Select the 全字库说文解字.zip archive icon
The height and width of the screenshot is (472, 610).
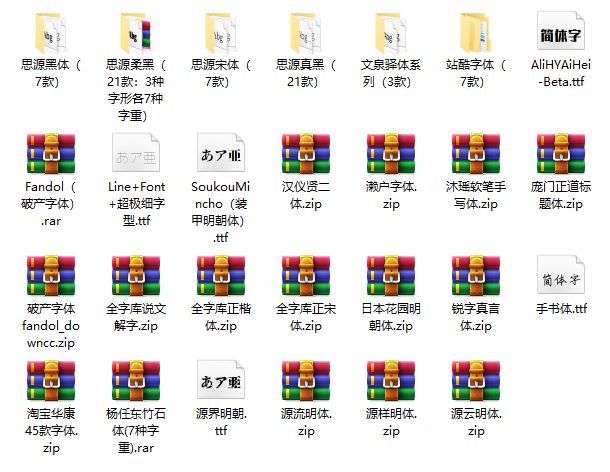136,275
